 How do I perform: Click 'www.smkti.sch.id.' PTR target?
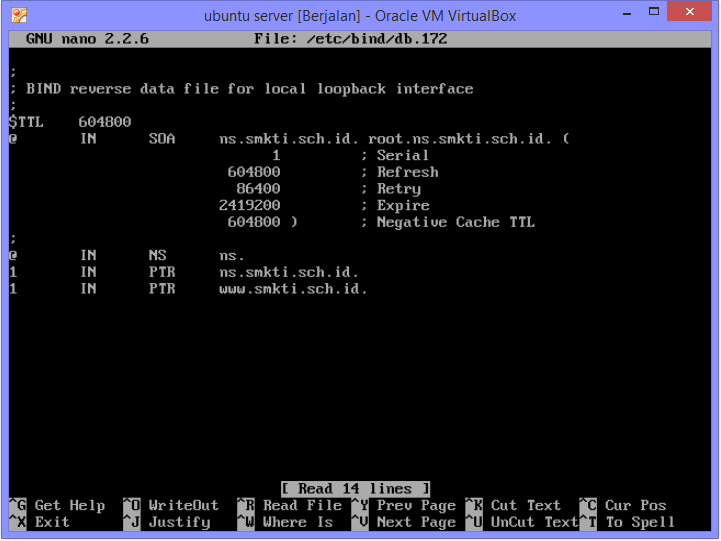coord(293,289)
